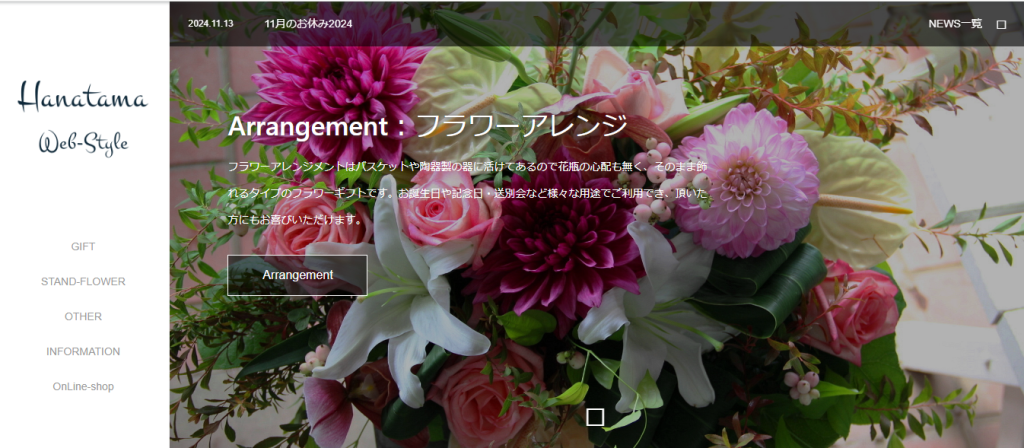The image size is (1024, 448).
Task: Go to the OTHER menu section
Action: pos(84,316)
